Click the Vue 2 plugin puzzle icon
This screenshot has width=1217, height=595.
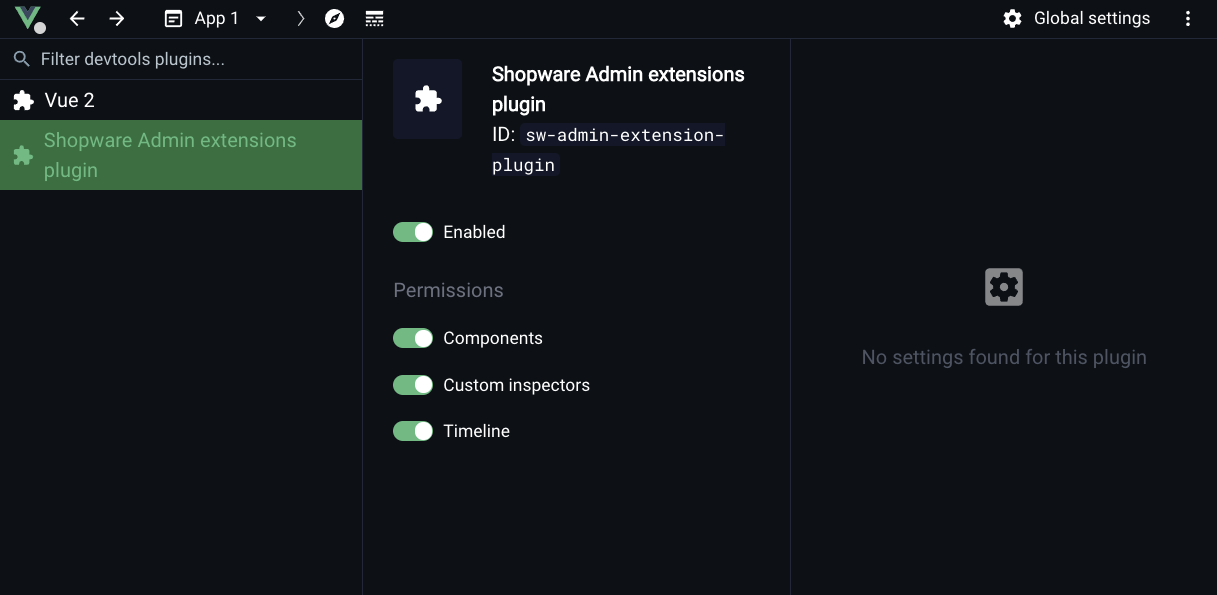pos(22,100)
